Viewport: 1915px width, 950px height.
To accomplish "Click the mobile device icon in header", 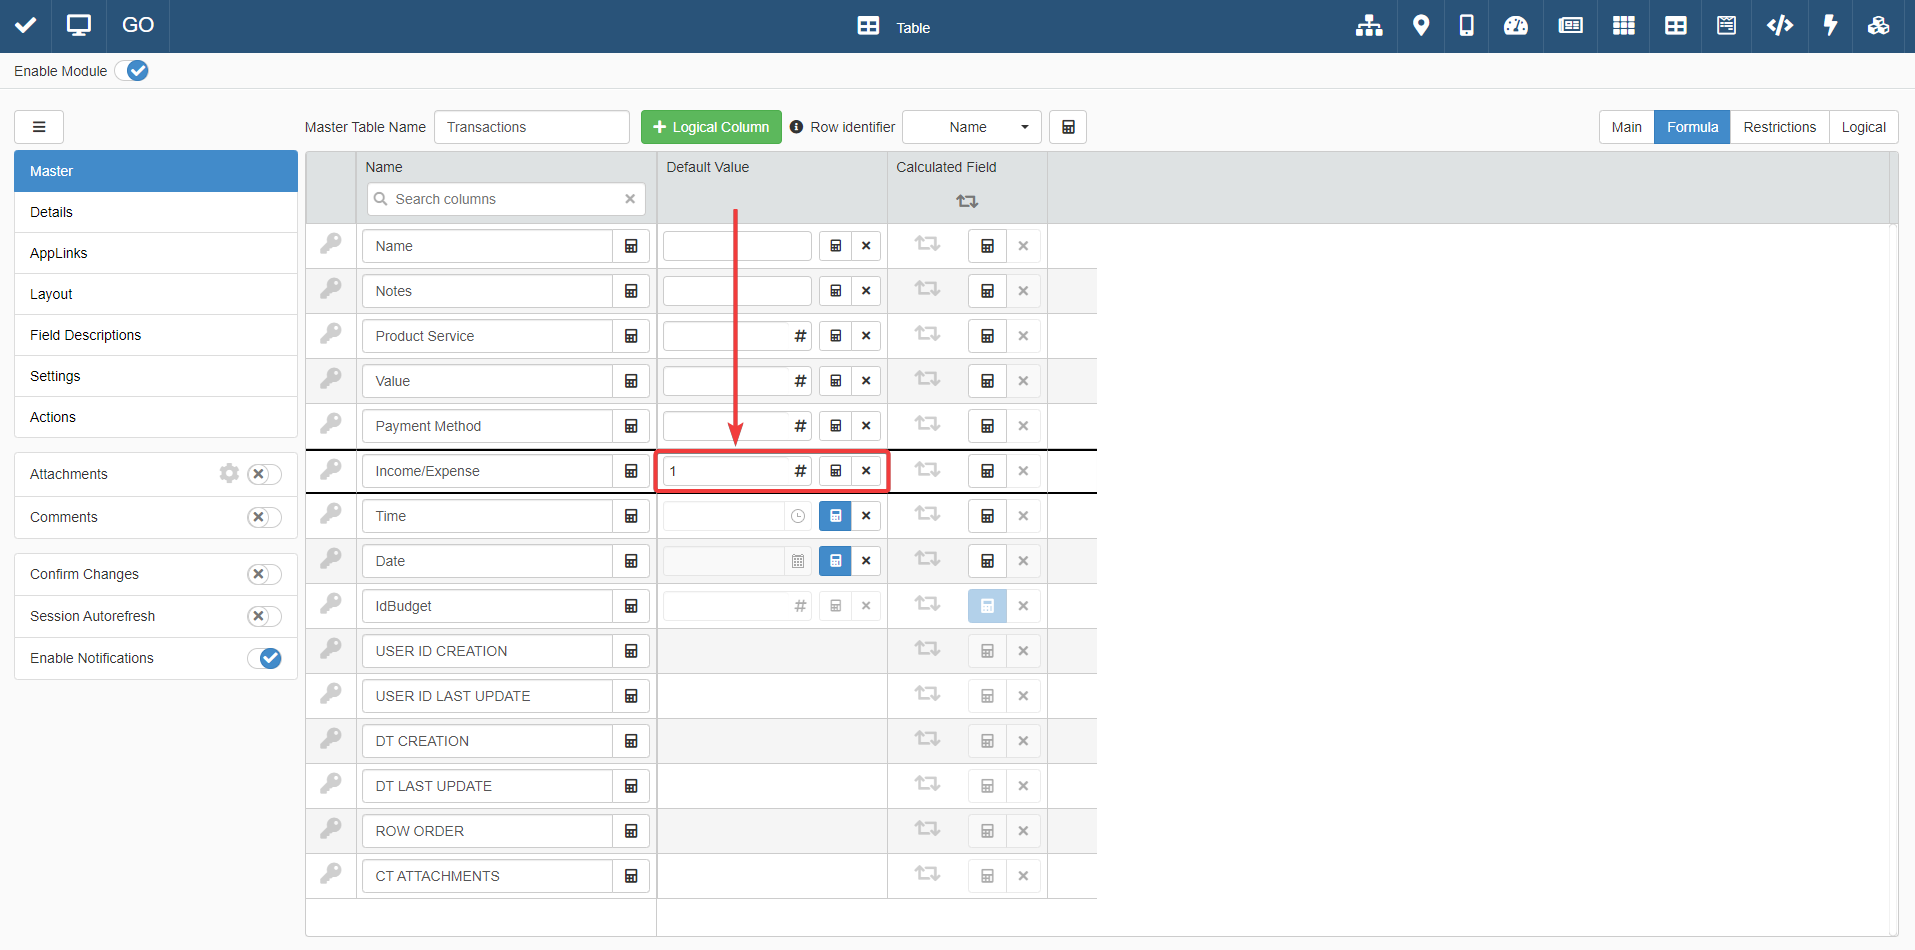I will 1466,26.
